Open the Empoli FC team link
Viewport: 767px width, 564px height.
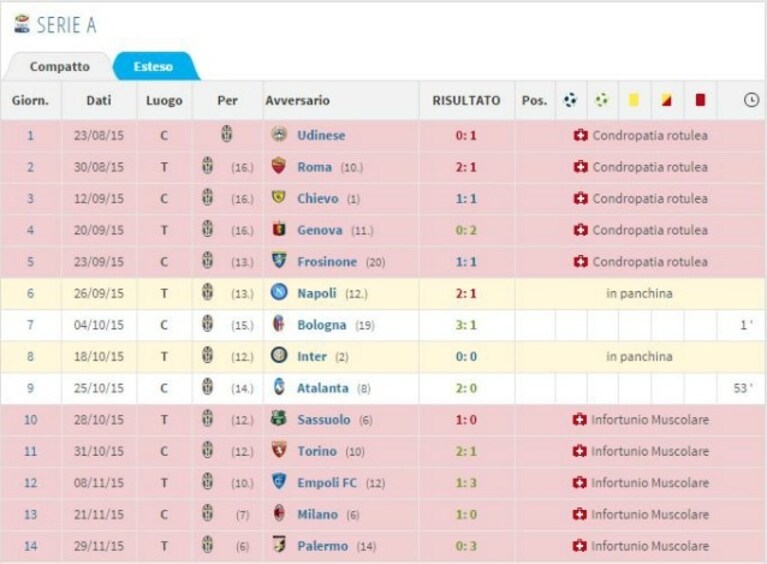pos(327,483)
